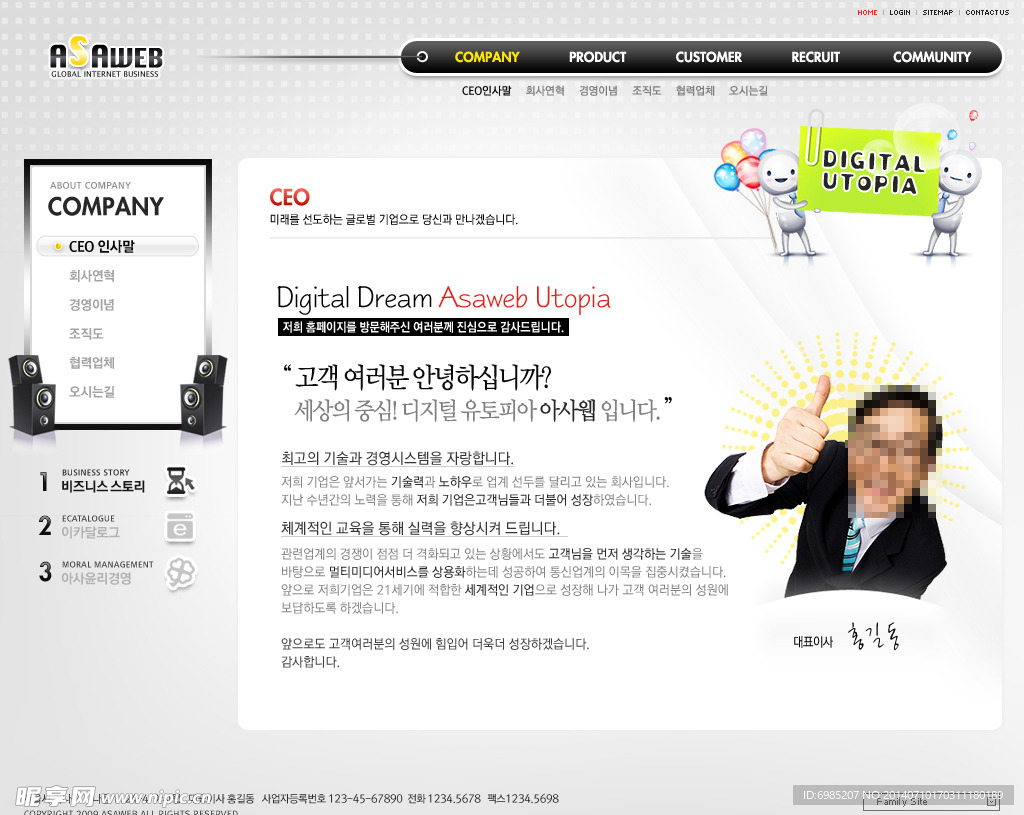Viewport: 1024px width, 815px height.
Task: Click the ASAWEB logo
Action: [105, 59]
